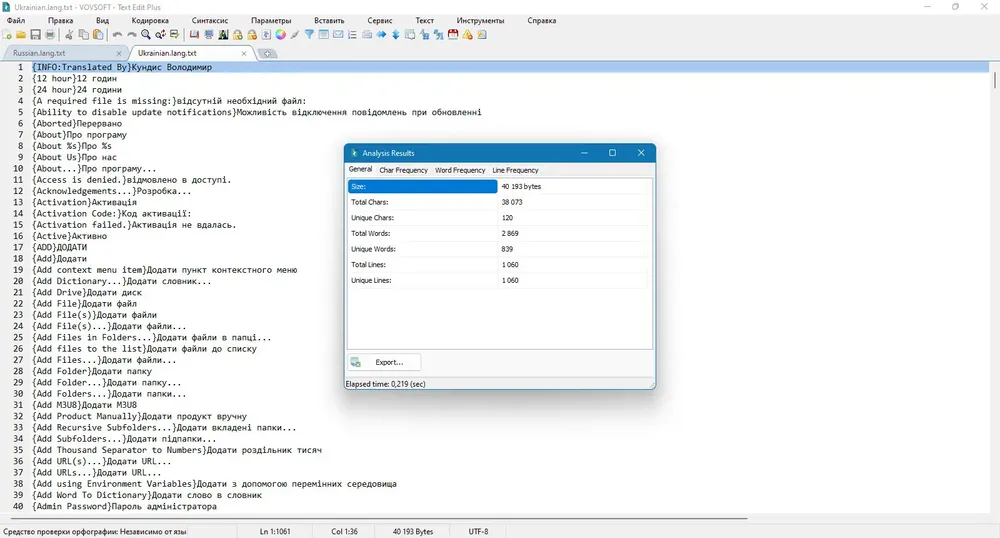The image size is (1000, 538).
Task: Click the Save file floppy icon
Action: coord(35,34)
